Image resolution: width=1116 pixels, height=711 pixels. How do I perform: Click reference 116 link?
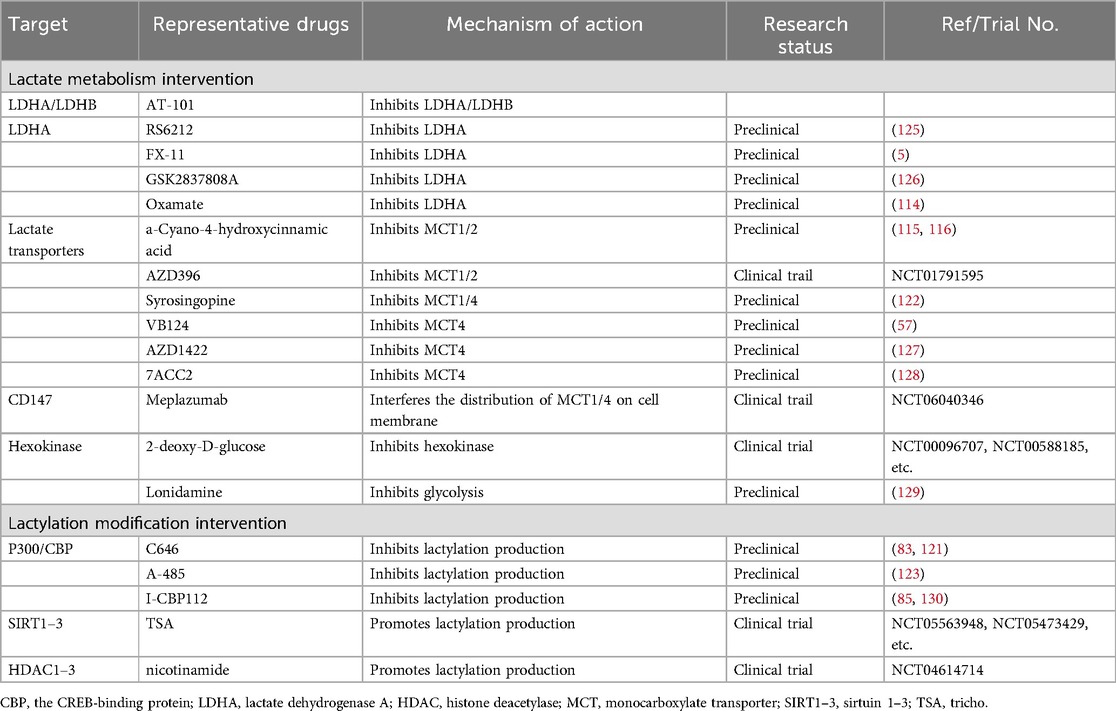[940, 229]
